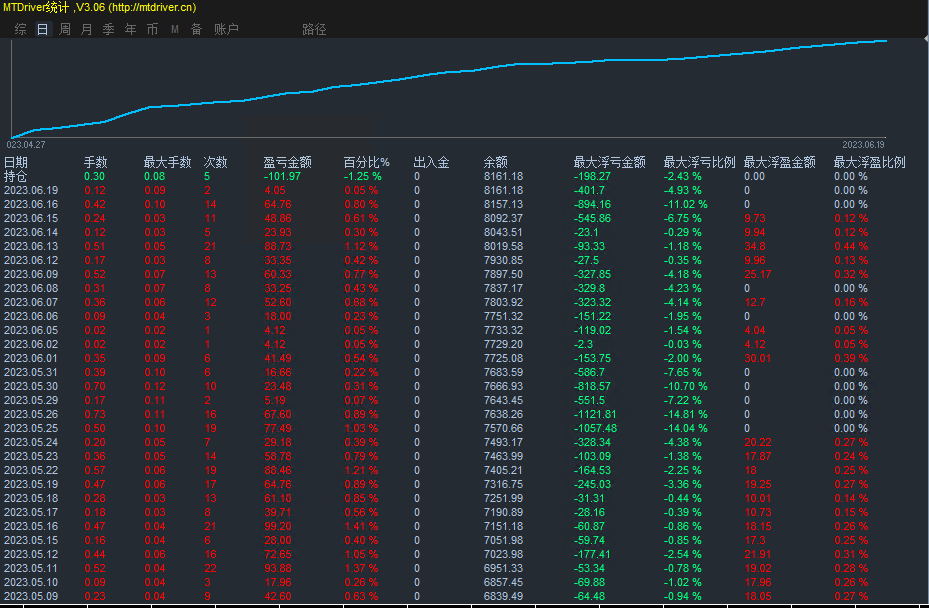The height and width of the screenshot is (608, 929).
Task: Click floating loss value -894.16
Action: pyautogui.click(x=592, y=204)
